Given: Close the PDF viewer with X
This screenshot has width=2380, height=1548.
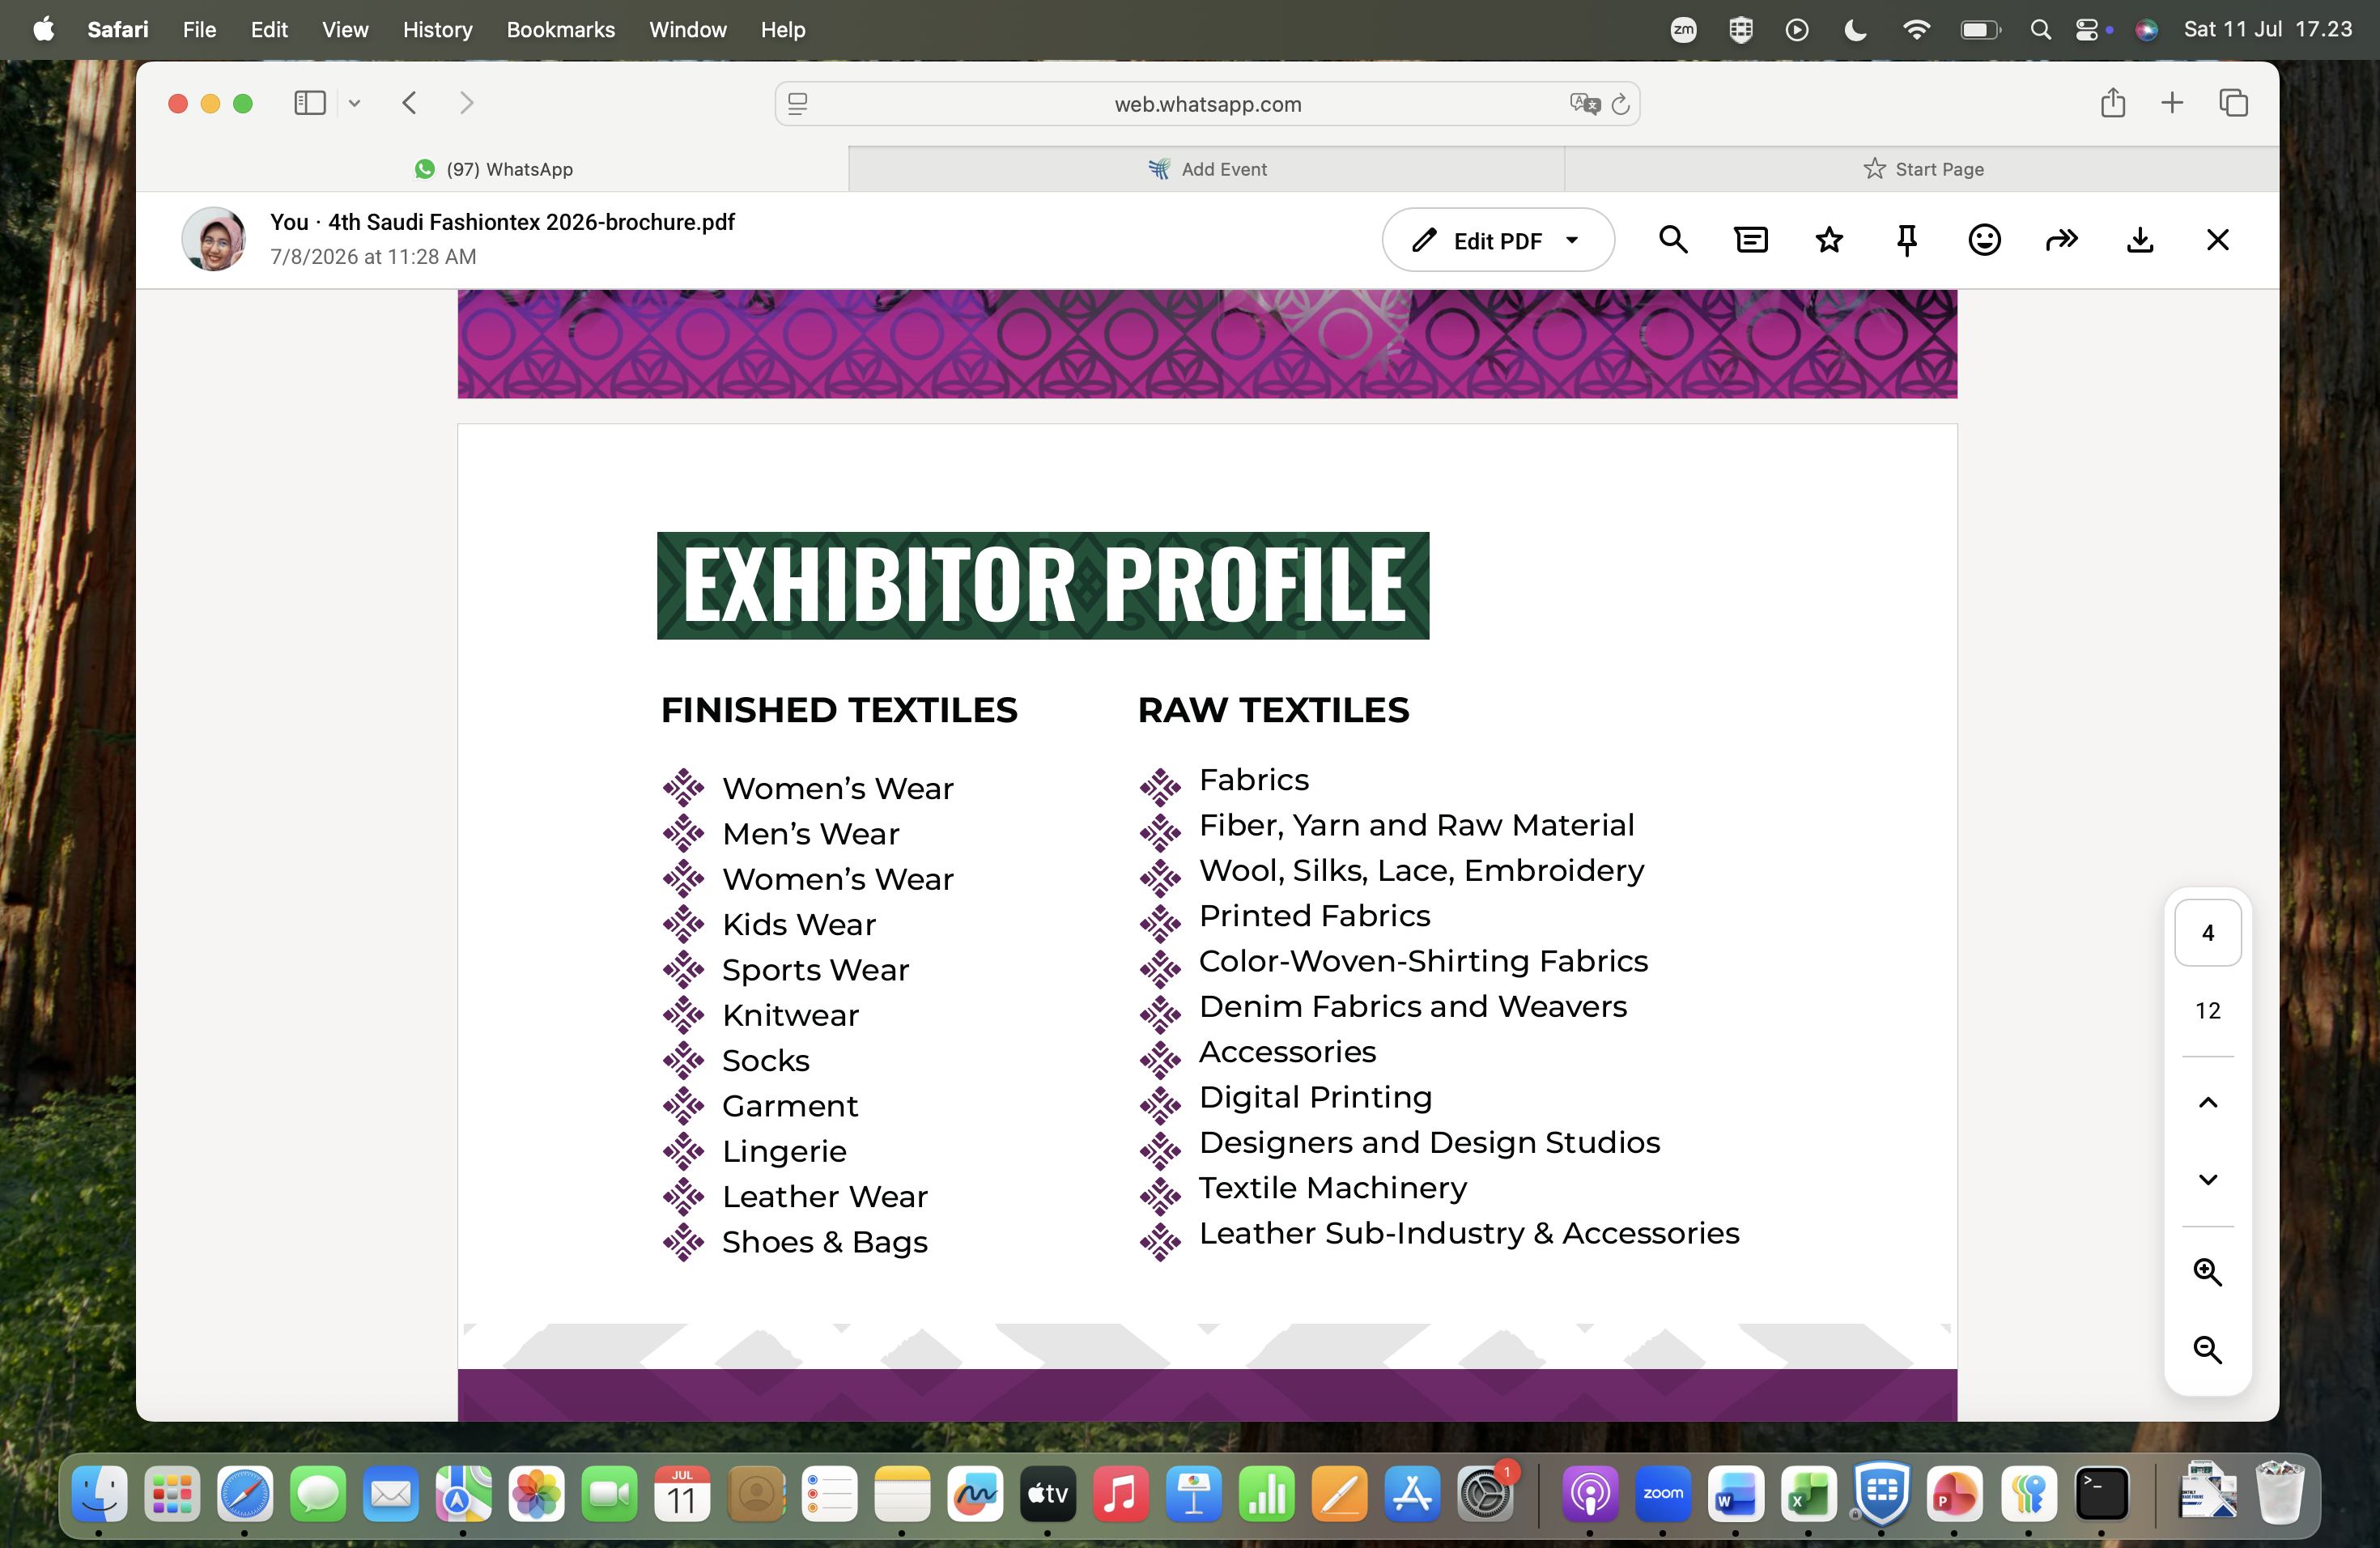Looking at the screenshot, I should [x=2218, y=240].
